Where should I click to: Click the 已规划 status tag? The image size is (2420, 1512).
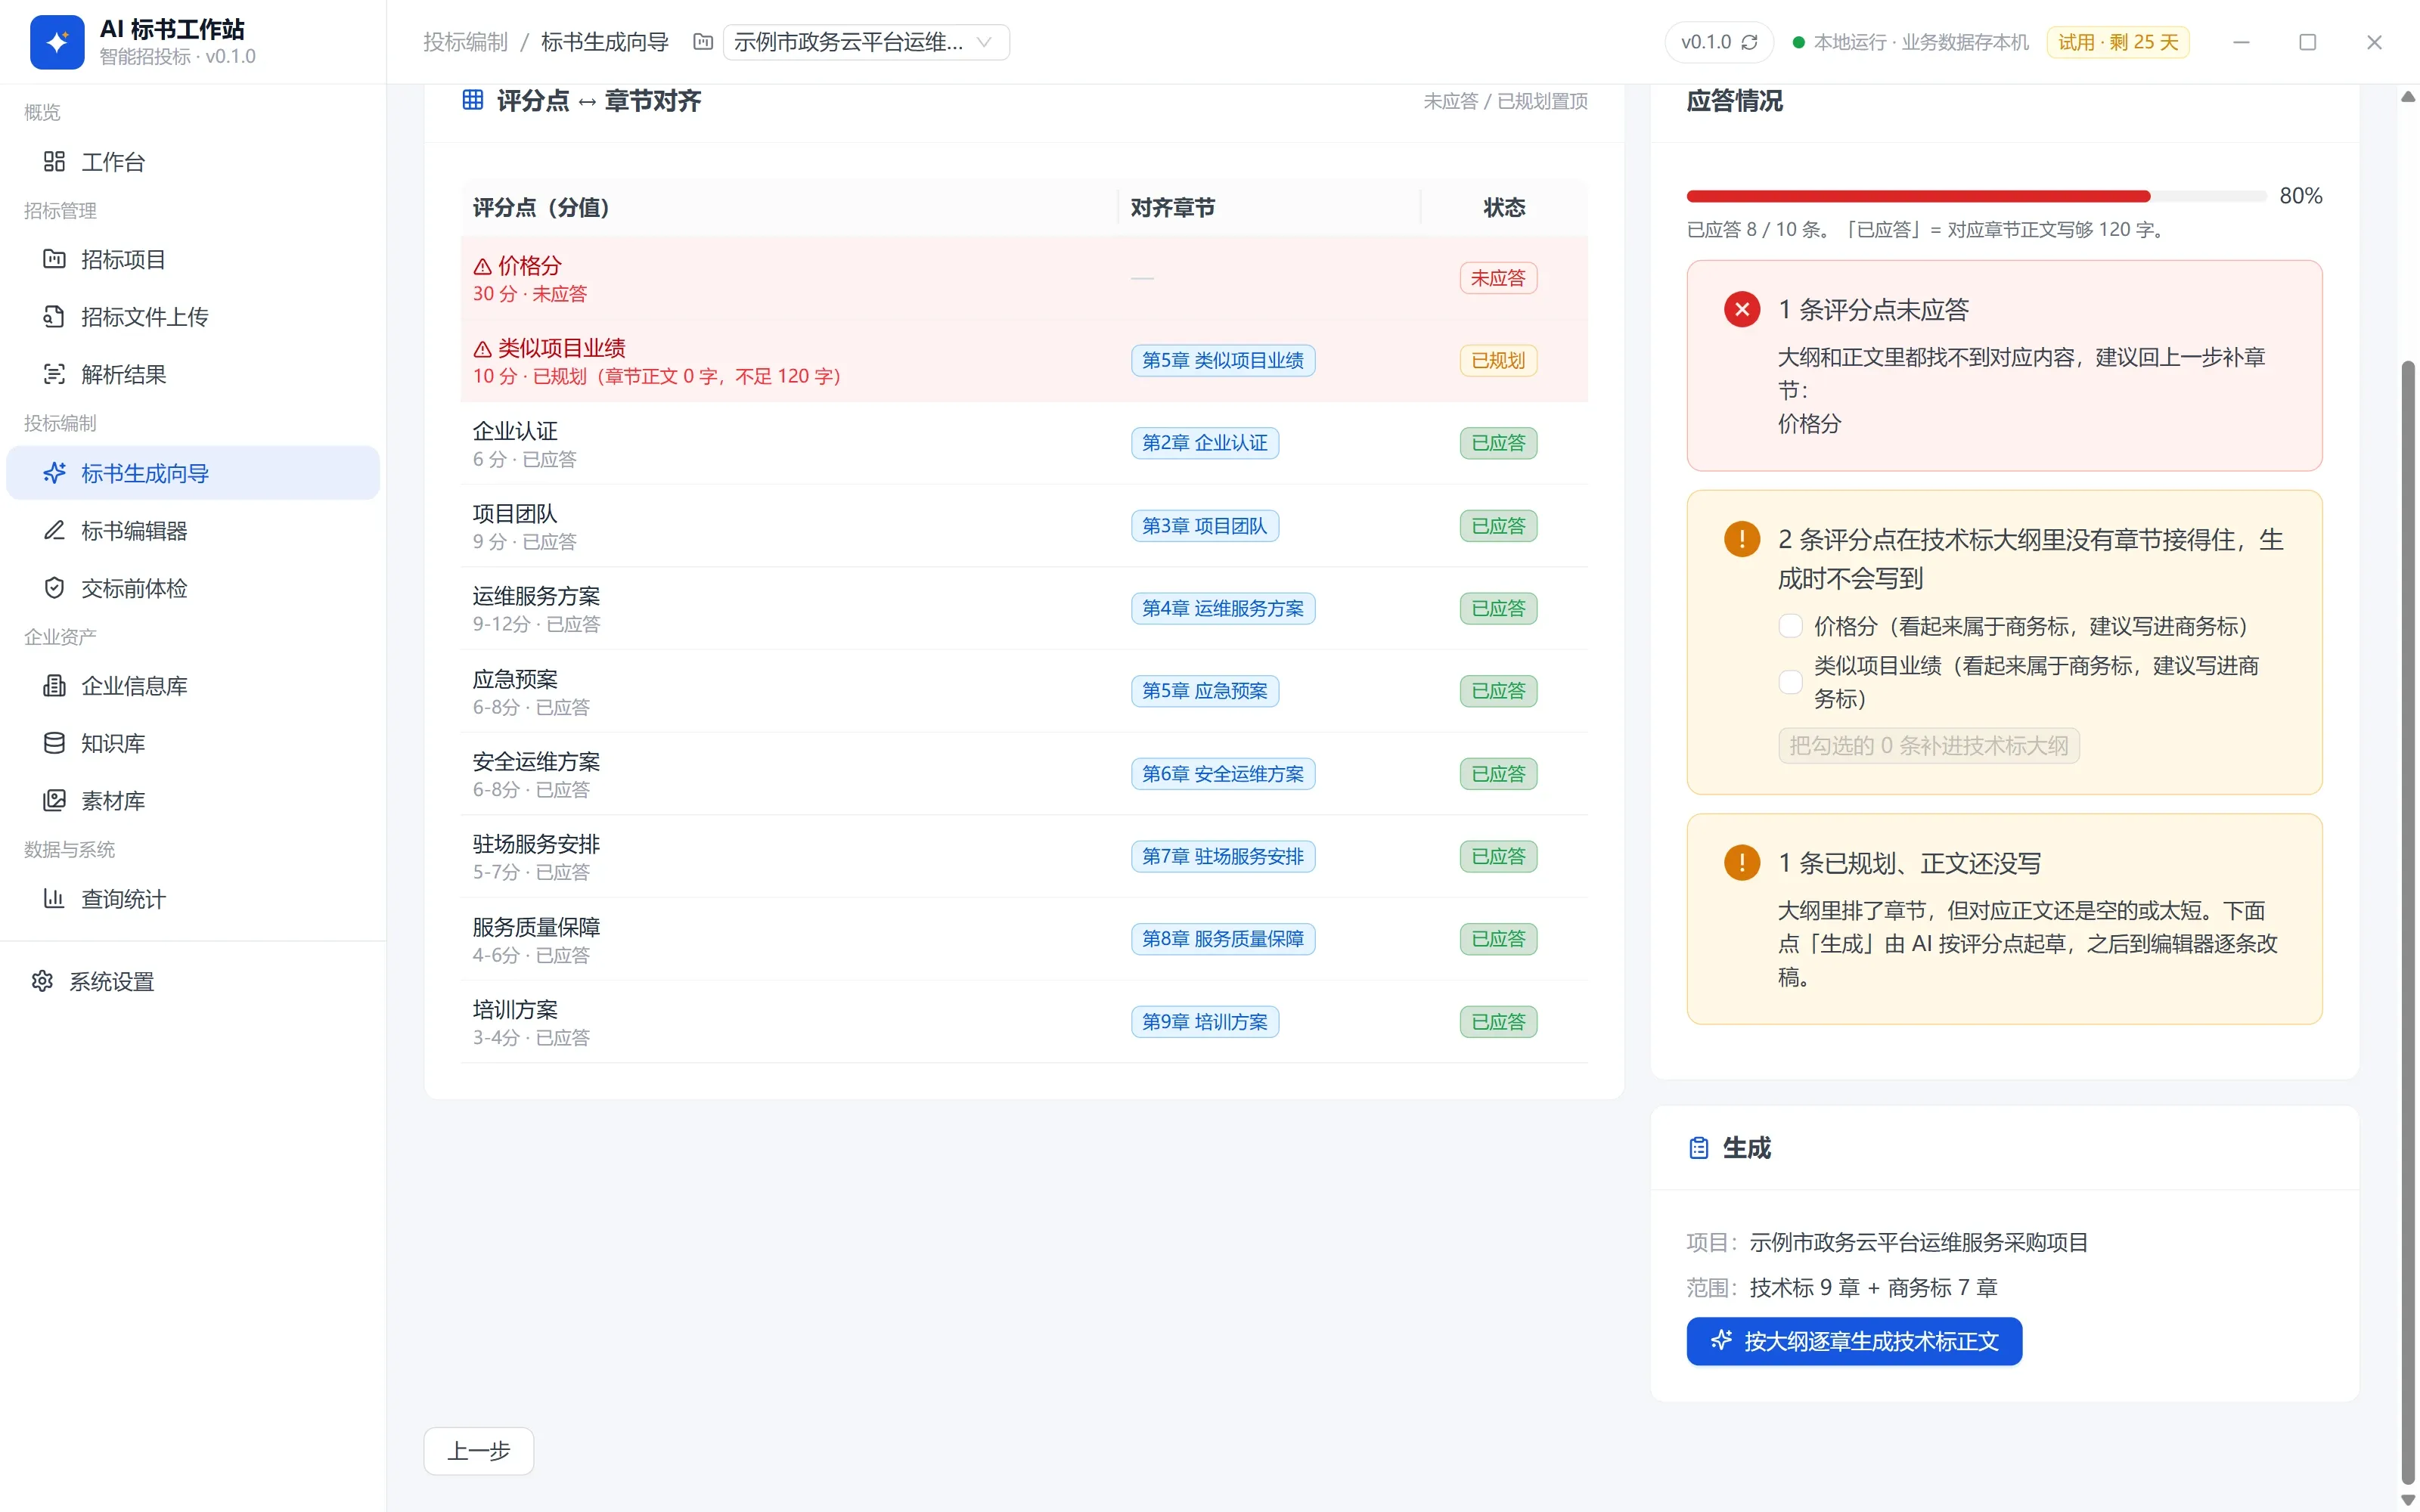click(1498, 360)
